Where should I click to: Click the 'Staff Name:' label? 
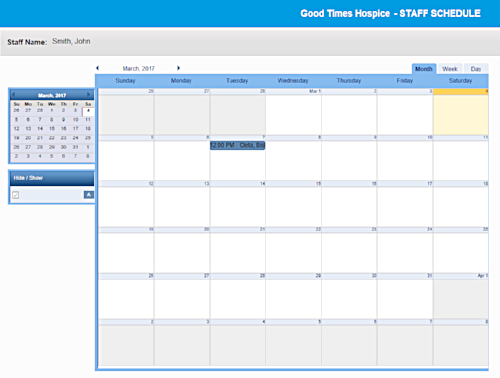tap(27, 42)
